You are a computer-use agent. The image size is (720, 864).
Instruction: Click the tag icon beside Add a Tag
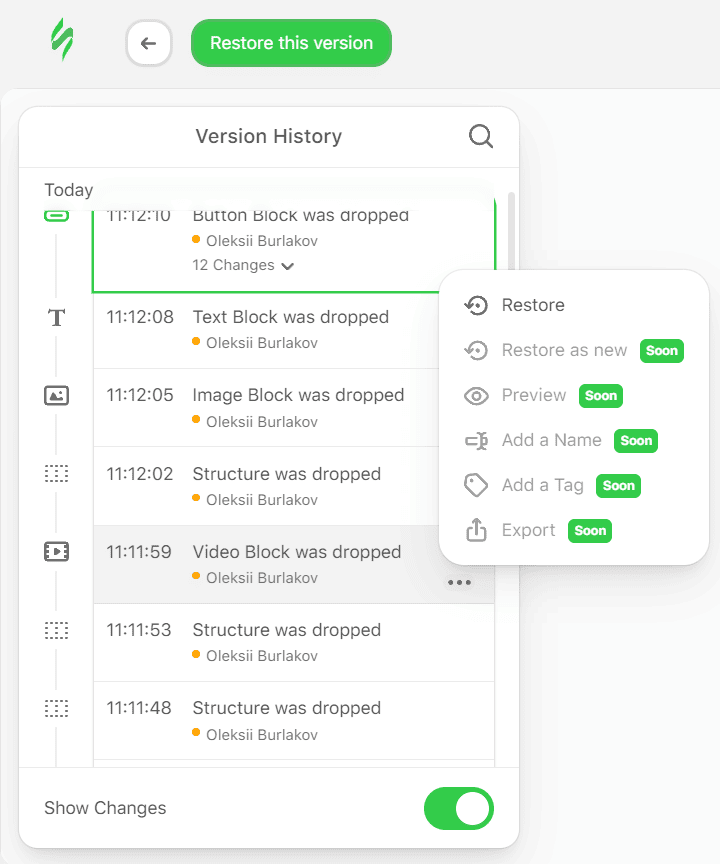(477, 485)
